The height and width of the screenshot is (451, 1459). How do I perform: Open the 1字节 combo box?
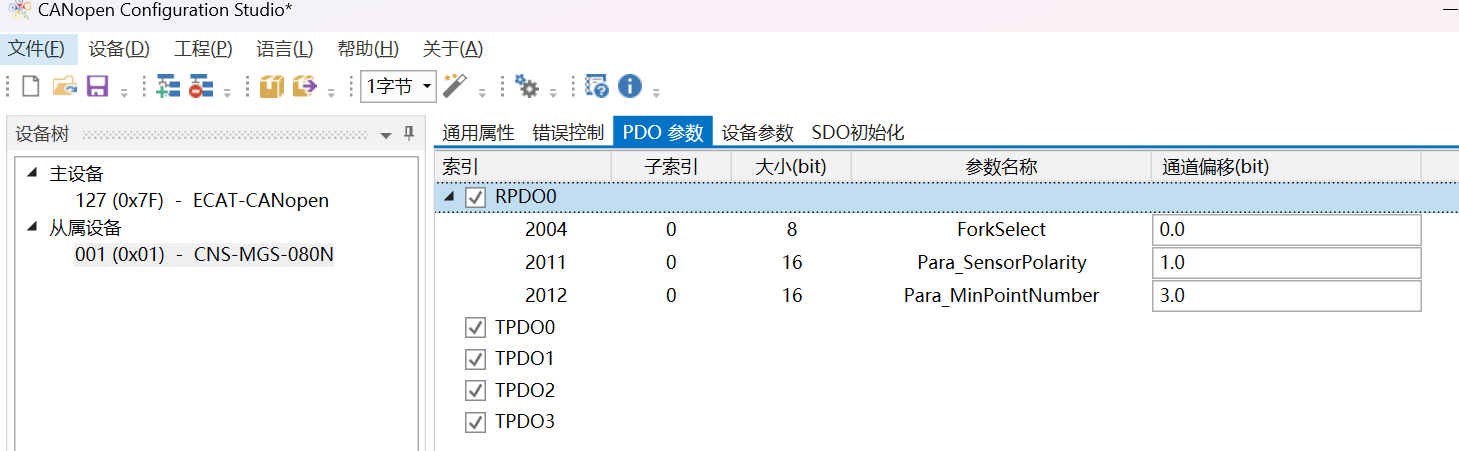(x=398, y=87)
